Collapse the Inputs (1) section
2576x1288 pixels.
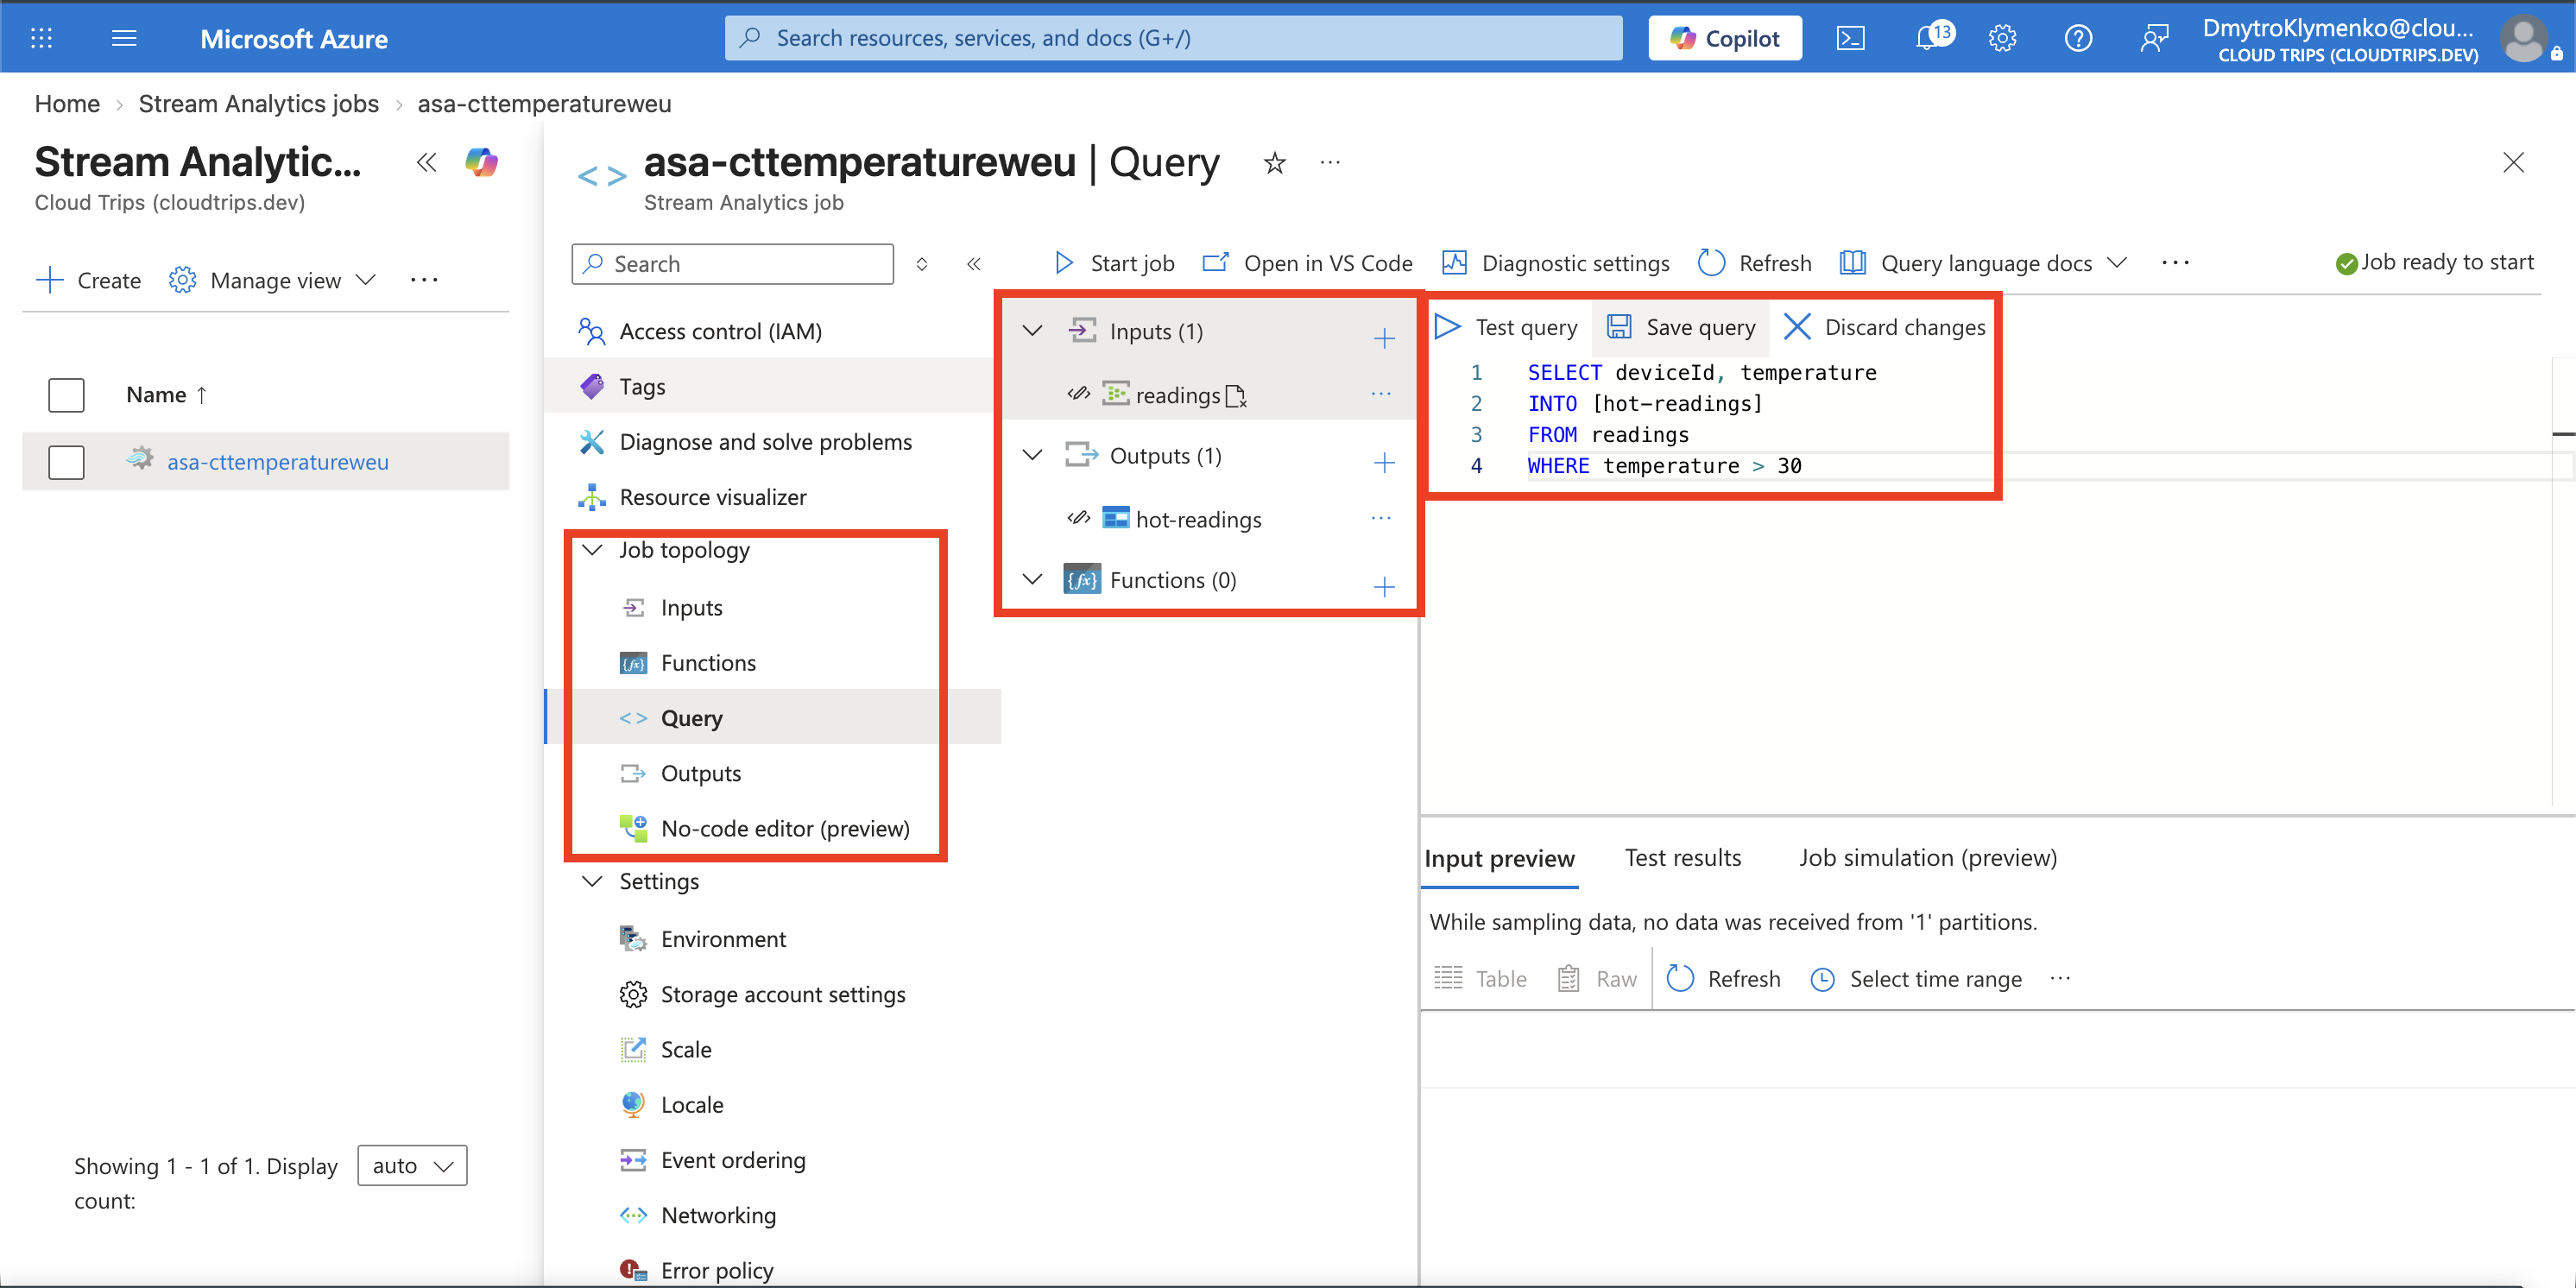[x=1032, y=331]
